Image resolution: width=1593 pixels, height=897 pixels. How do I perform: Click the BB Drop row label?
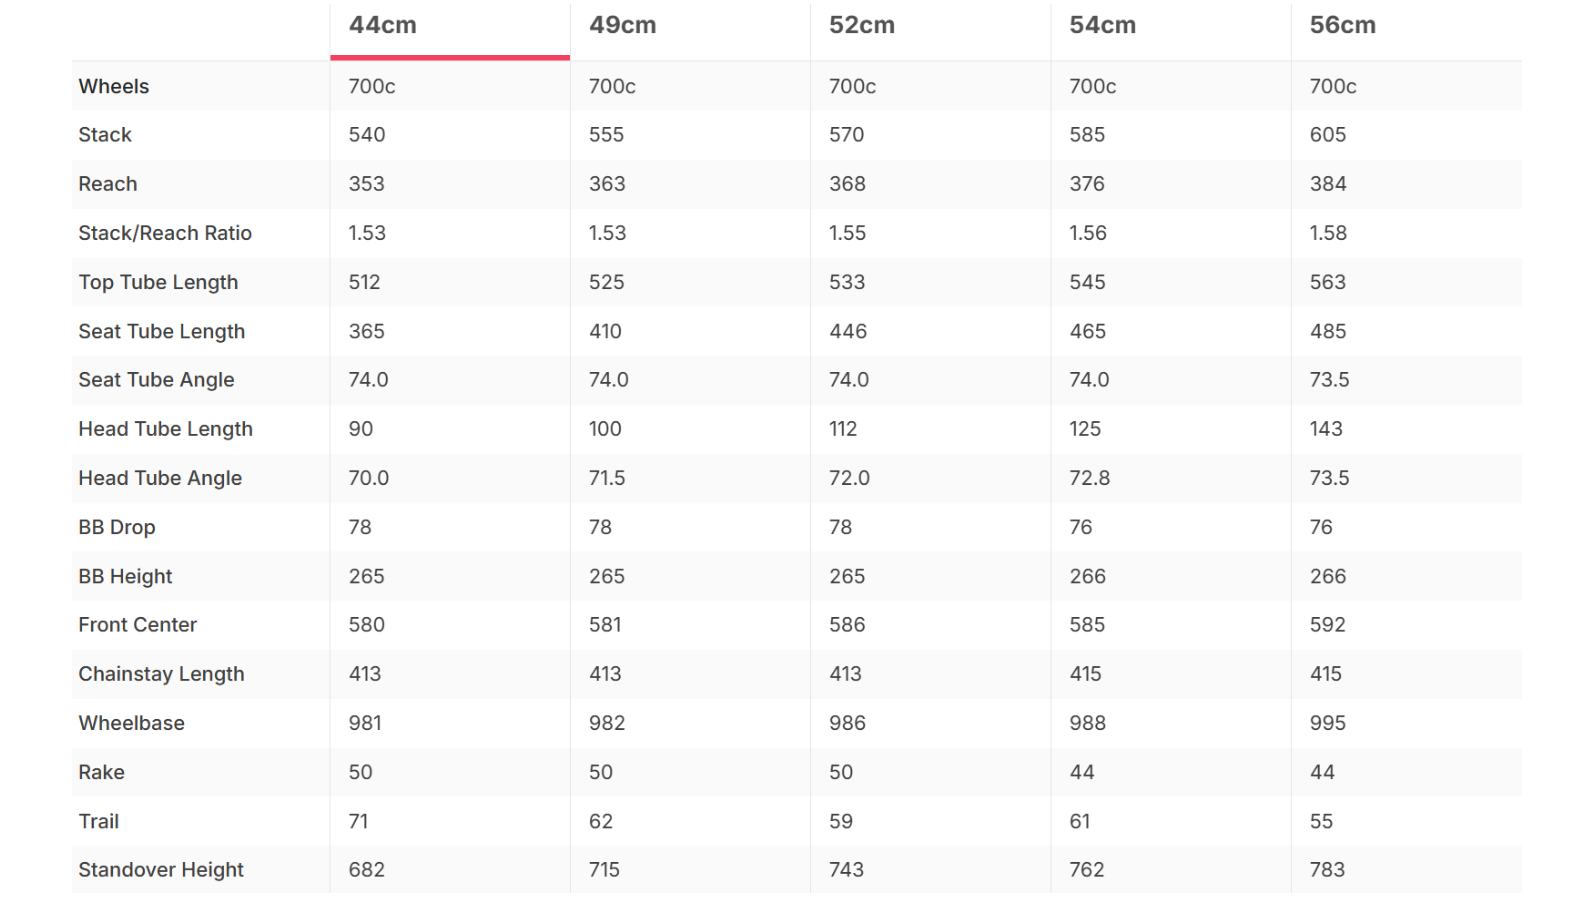[x=117, y=527]
